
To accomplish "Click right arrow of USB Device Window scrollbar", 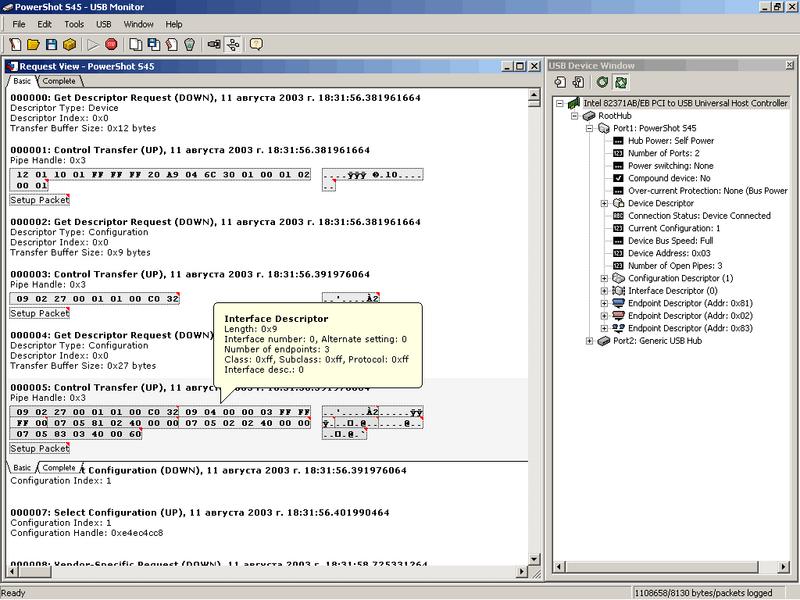I will (x=784, y=567).
